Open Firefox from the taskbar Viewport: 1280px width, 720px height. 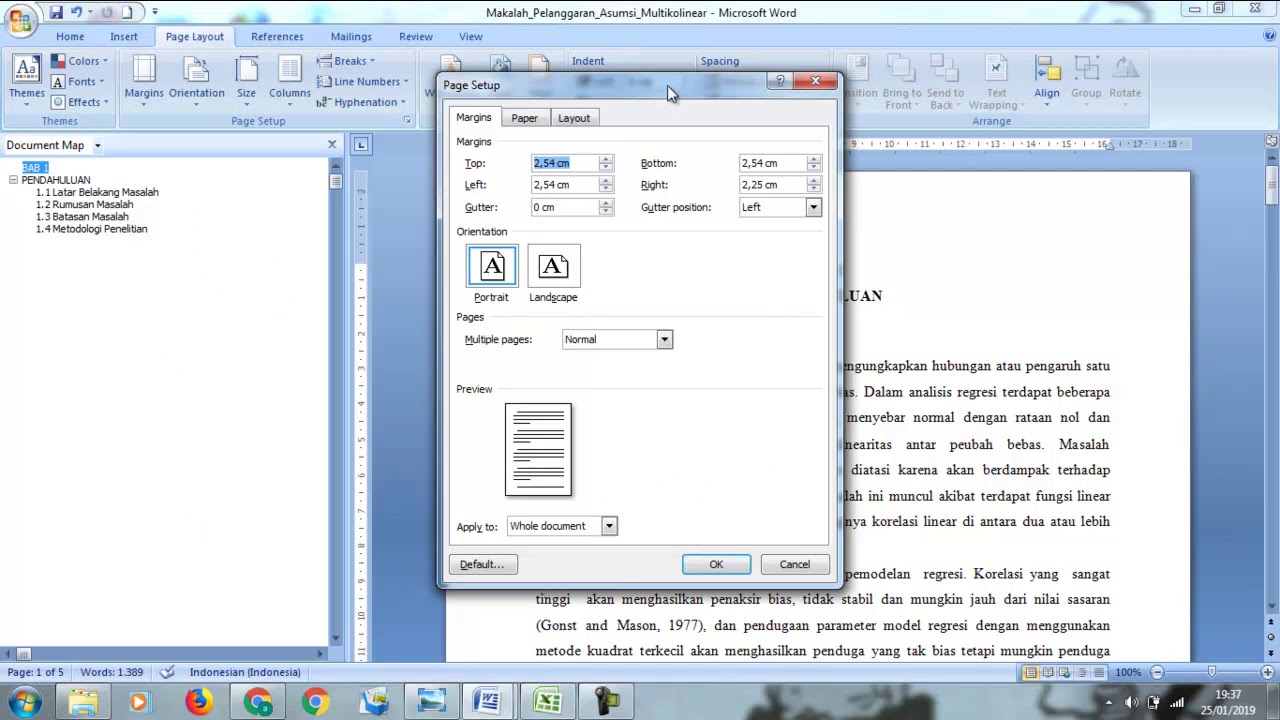(x=198, y=702)
